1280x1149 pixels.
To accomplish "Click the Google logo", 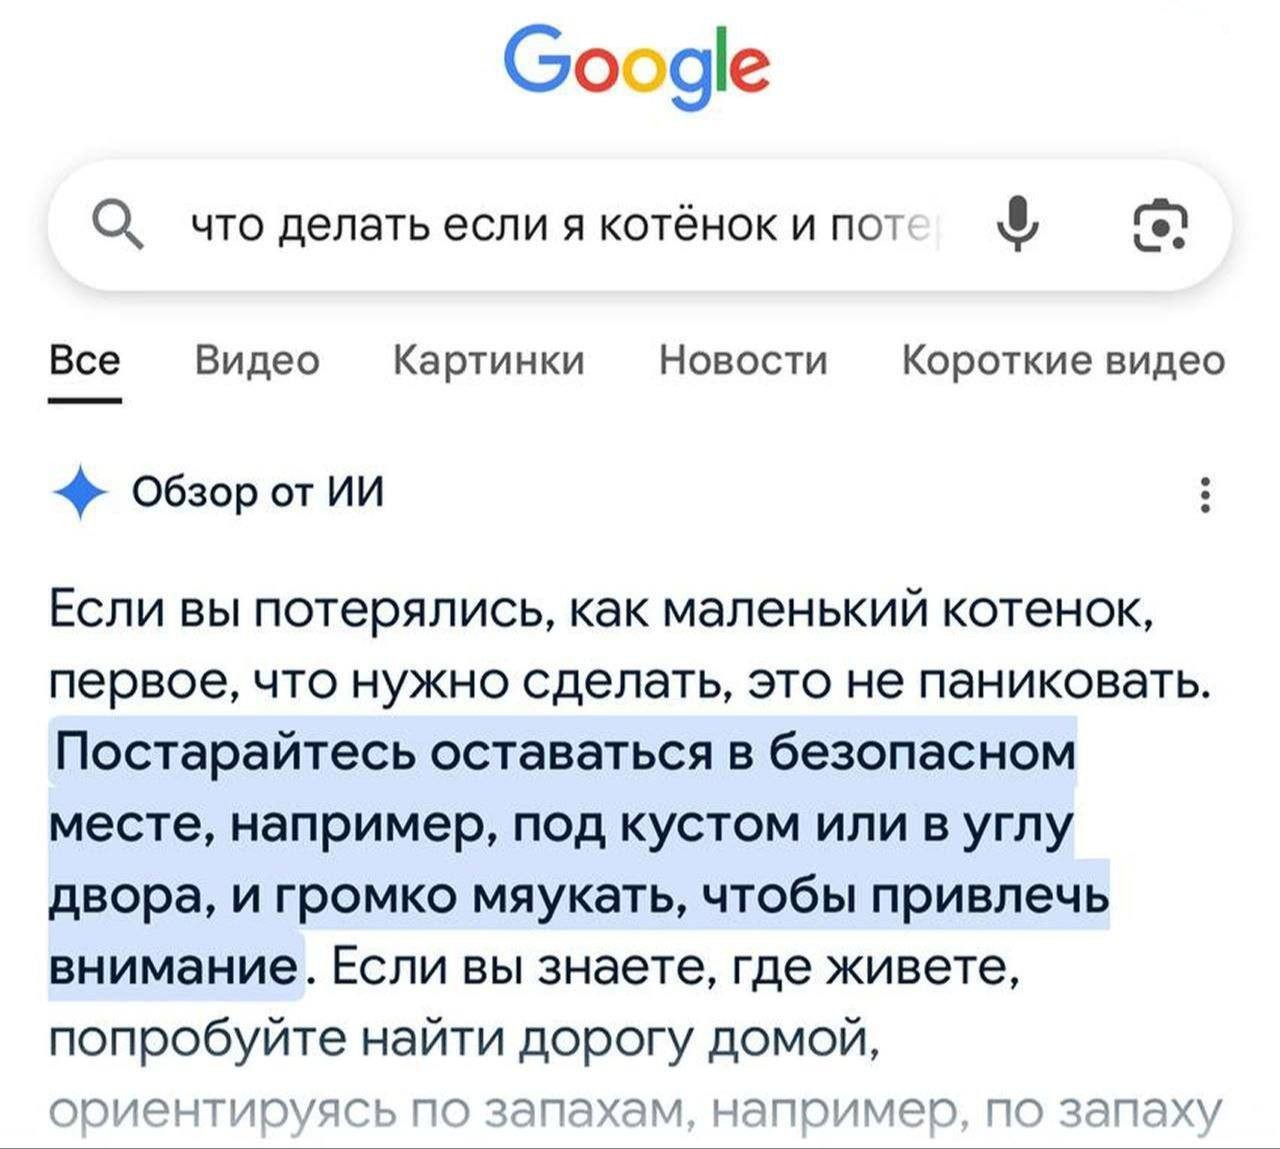I will click(x=637, y=64).
